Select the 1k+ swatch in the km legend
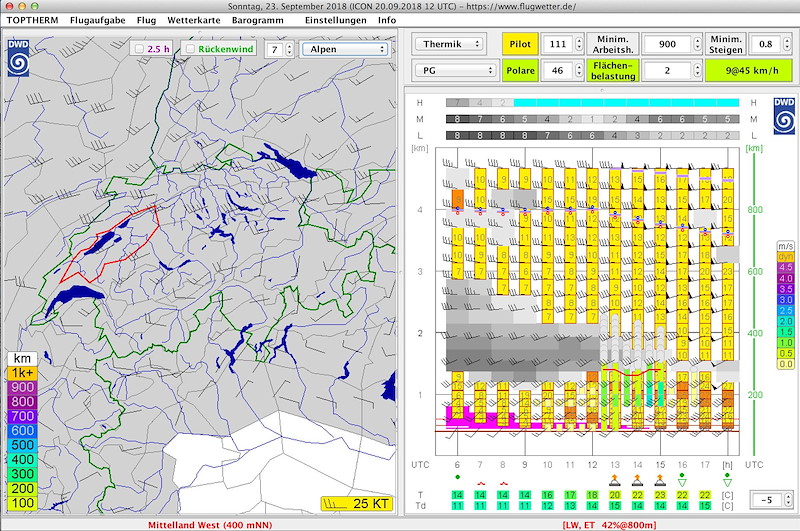800x531 pixels. (x=22, y=373)
